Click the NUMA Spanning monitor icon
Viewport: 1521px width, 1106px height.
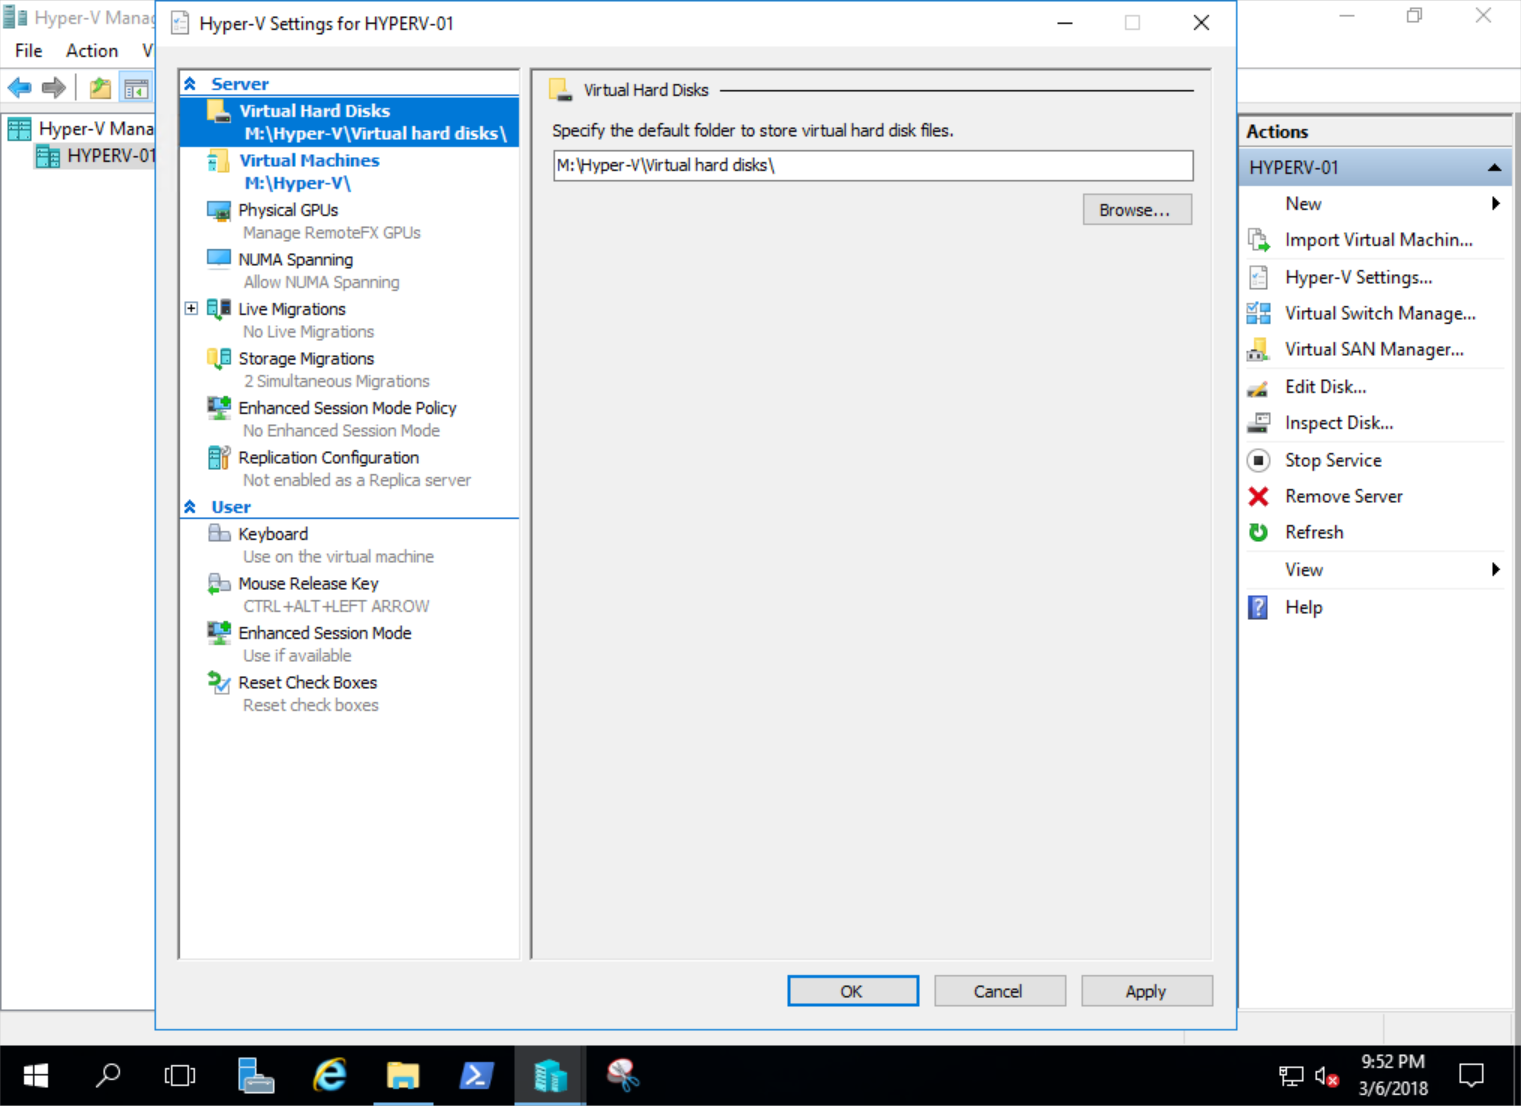(x=218, y=259)
